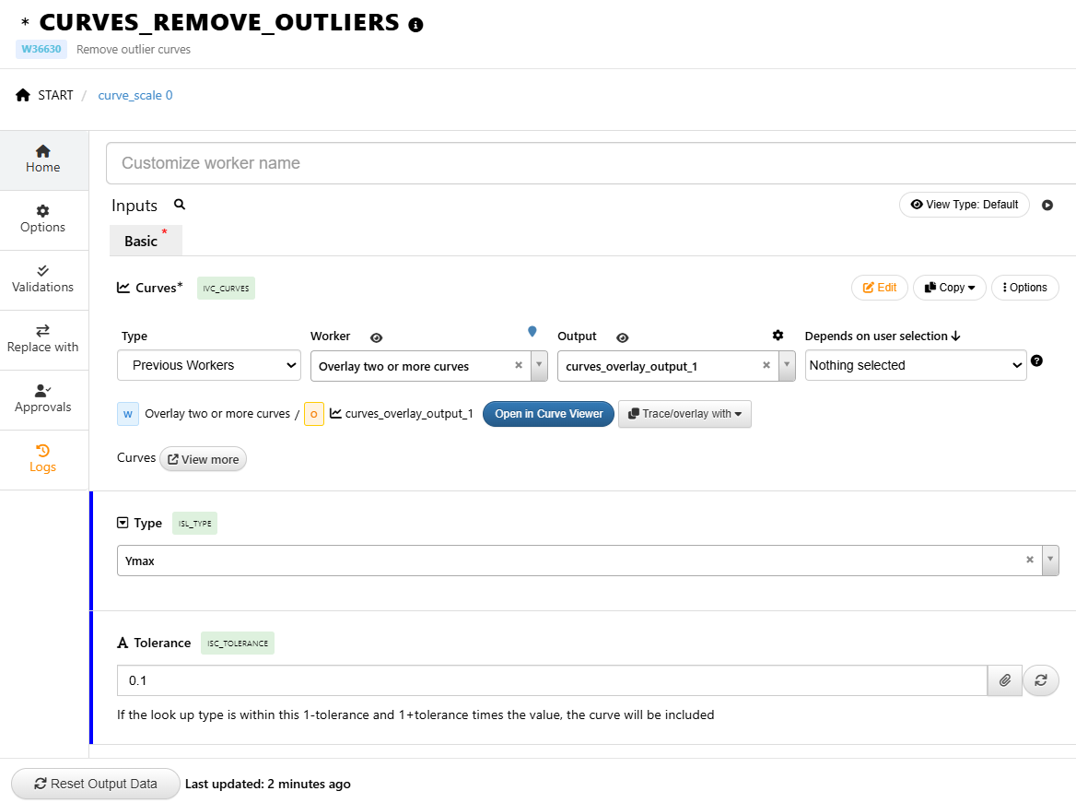
Task: Open the Previous Workers type dropdown
Action: (x=209, y=365)
